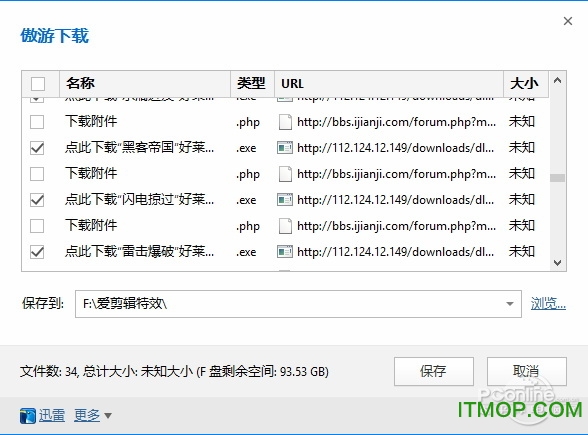Close the 傲游下载 dialog with X
Image resolution: width=588 pixels, height=435 pixels.
[x=568, y=21]
